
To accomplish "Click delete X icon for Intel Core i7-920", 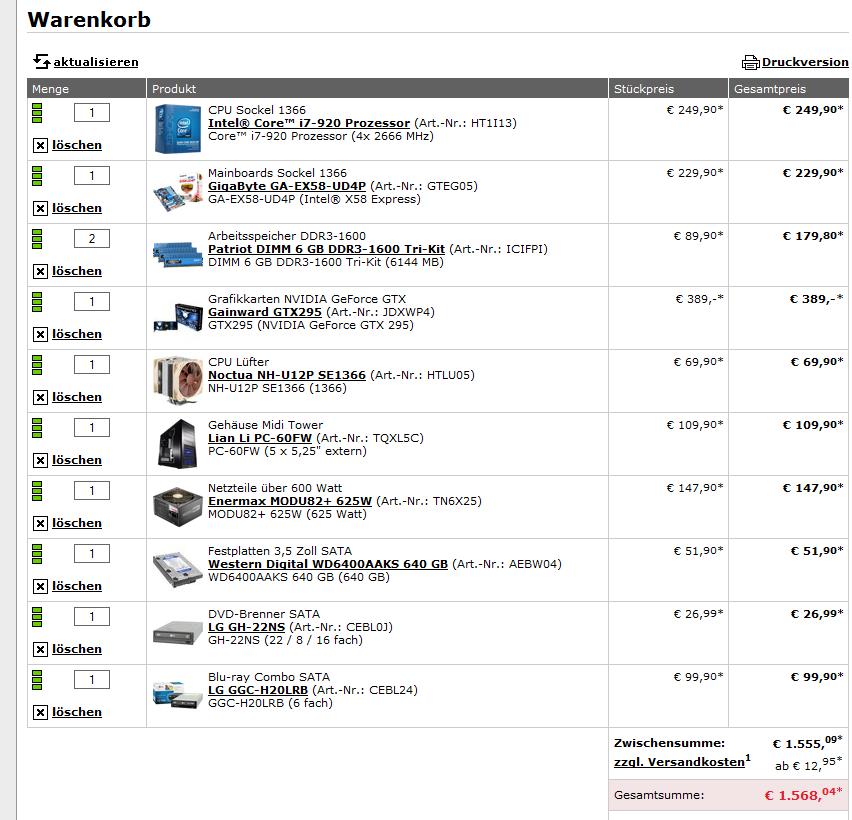I will point(40,145).
